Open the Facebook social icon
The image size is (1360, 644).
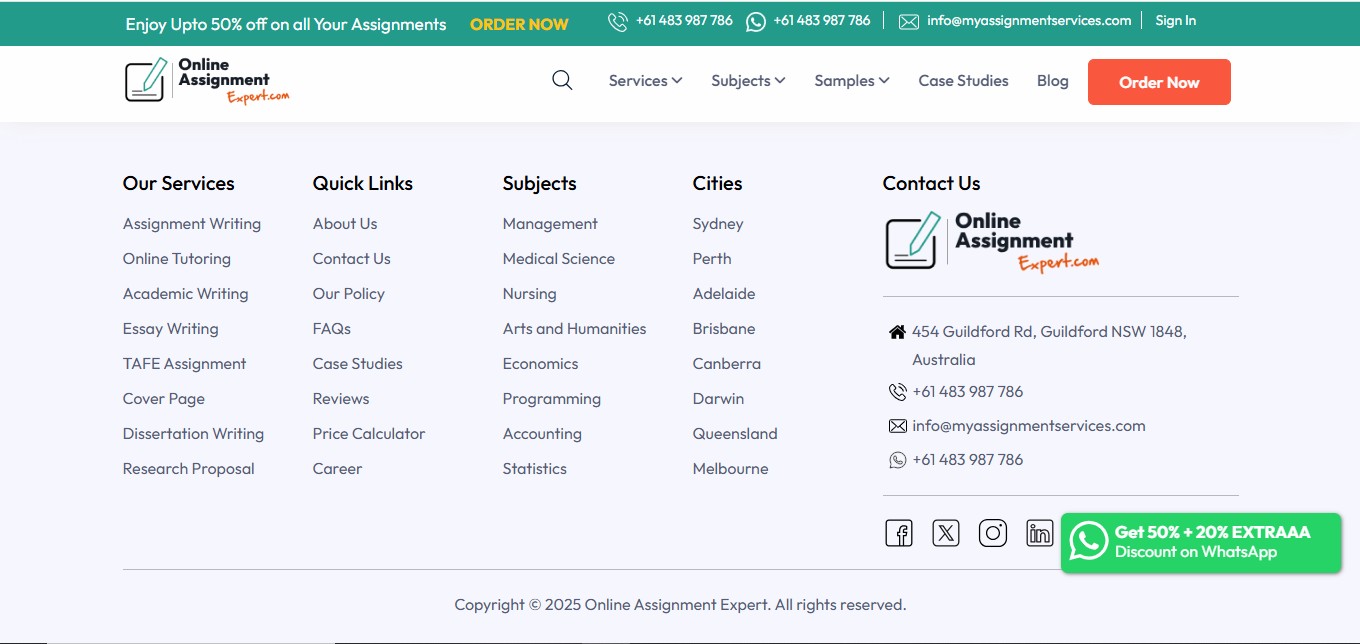pyautogui.click(x=899, y=533)
